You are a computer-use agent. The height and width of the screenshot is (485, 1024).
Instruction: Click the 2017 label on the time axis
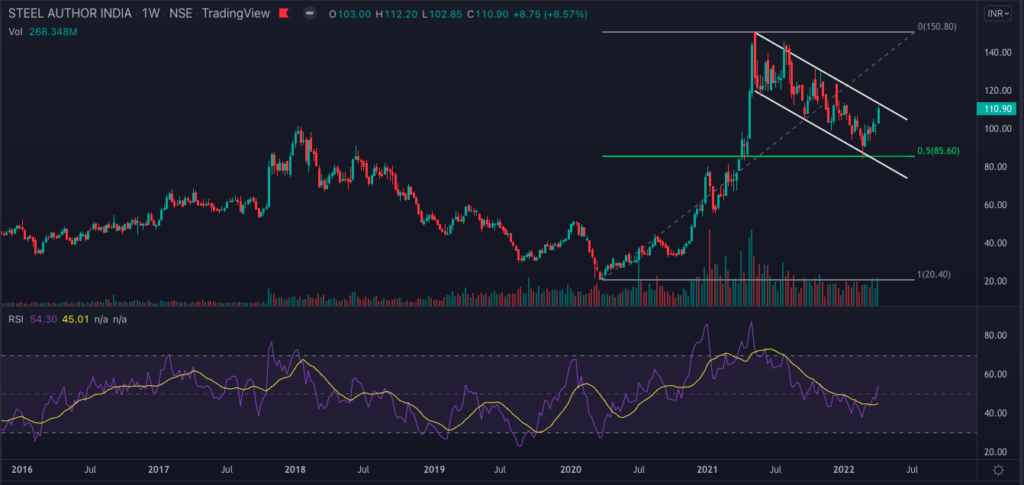coord(159,469)
